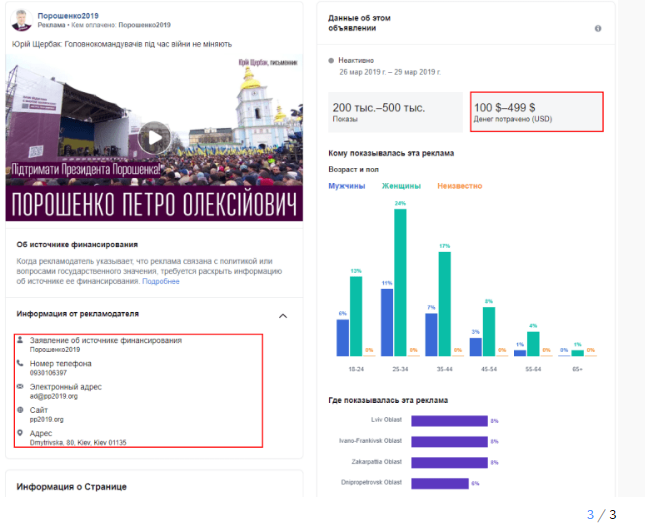645x524 pixels.
Task: Click the '200 тыс.–500 тыс.' impressions box
Action: (x=395, y=112)
